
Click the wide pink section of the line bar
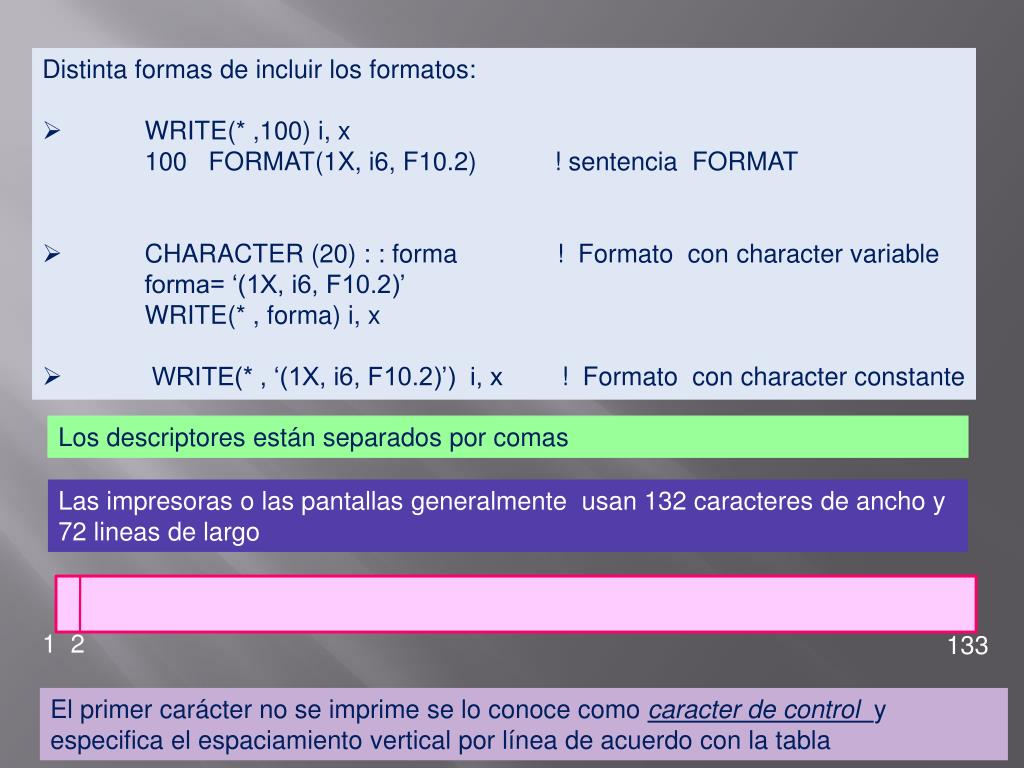528,604
